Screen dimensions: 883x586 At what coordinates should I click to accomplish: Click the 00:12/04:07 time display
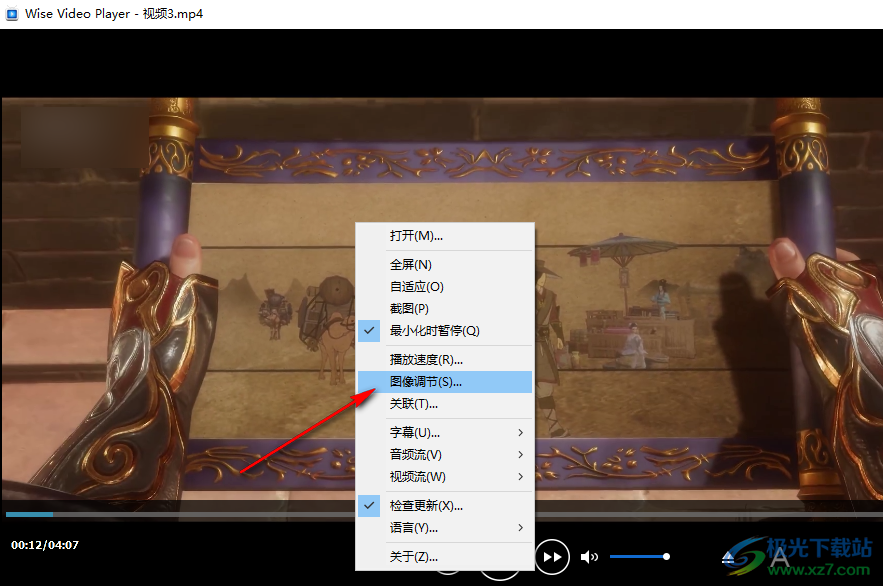(x=45, y=545)
